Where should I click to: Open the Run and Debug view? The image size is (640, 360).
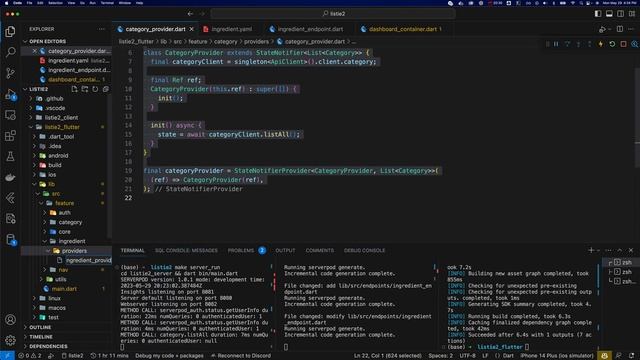tap(10, 94)
